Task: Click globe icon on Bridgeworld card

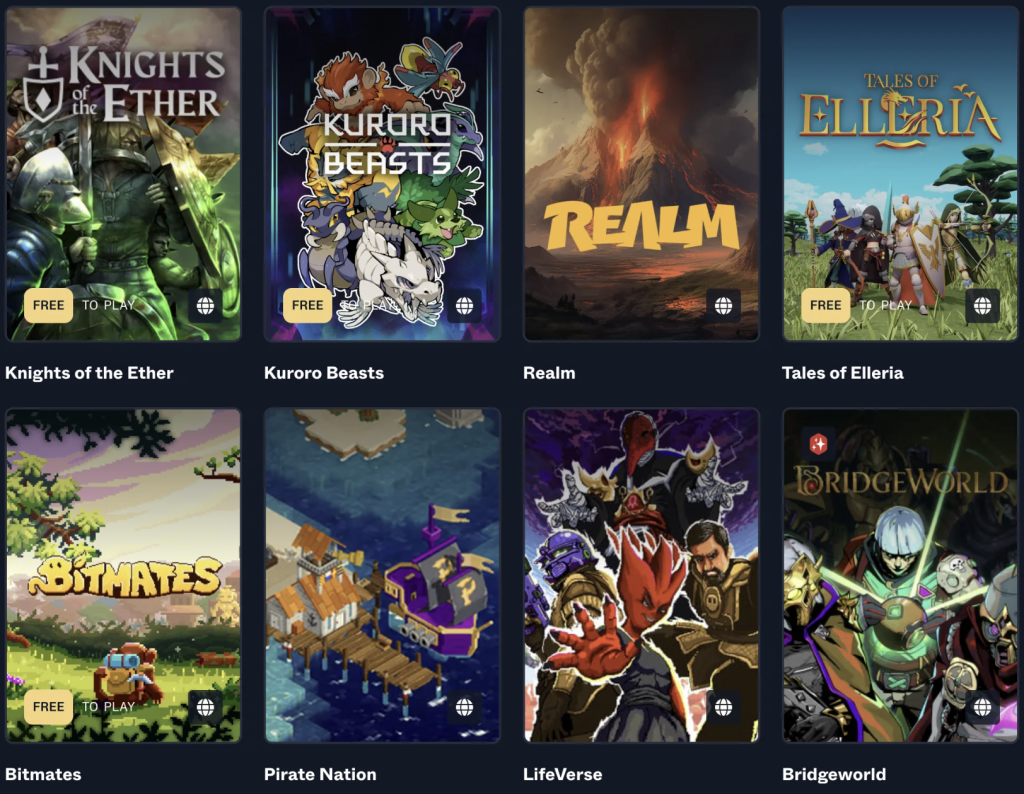Action: 982,707
